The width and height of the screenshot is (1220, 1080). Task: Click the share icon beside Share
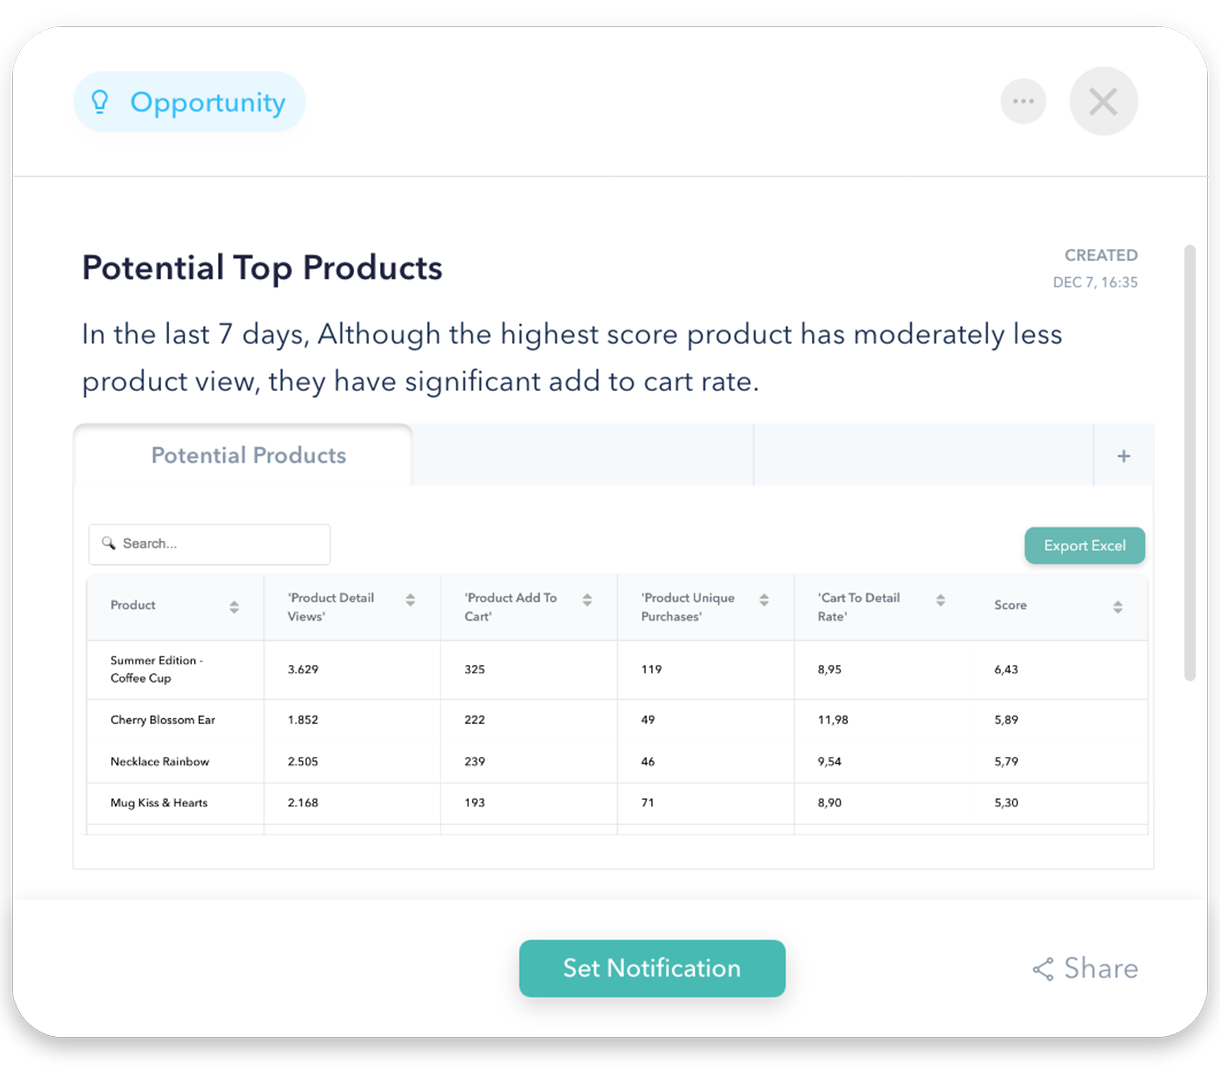pos(1043,969)
